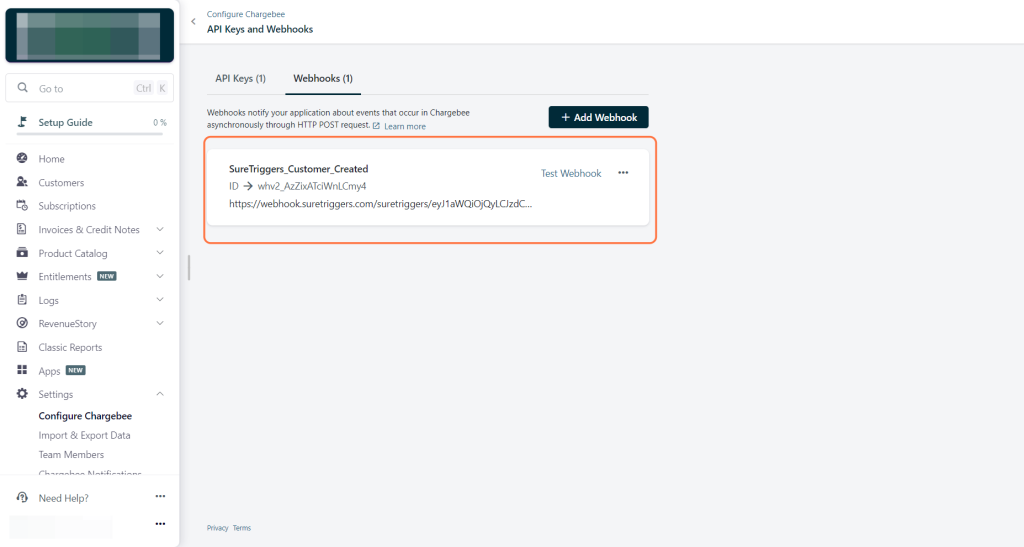Click the RevenueStory icon in sidebar
The image size is (1024, 547).
[22, 323]
